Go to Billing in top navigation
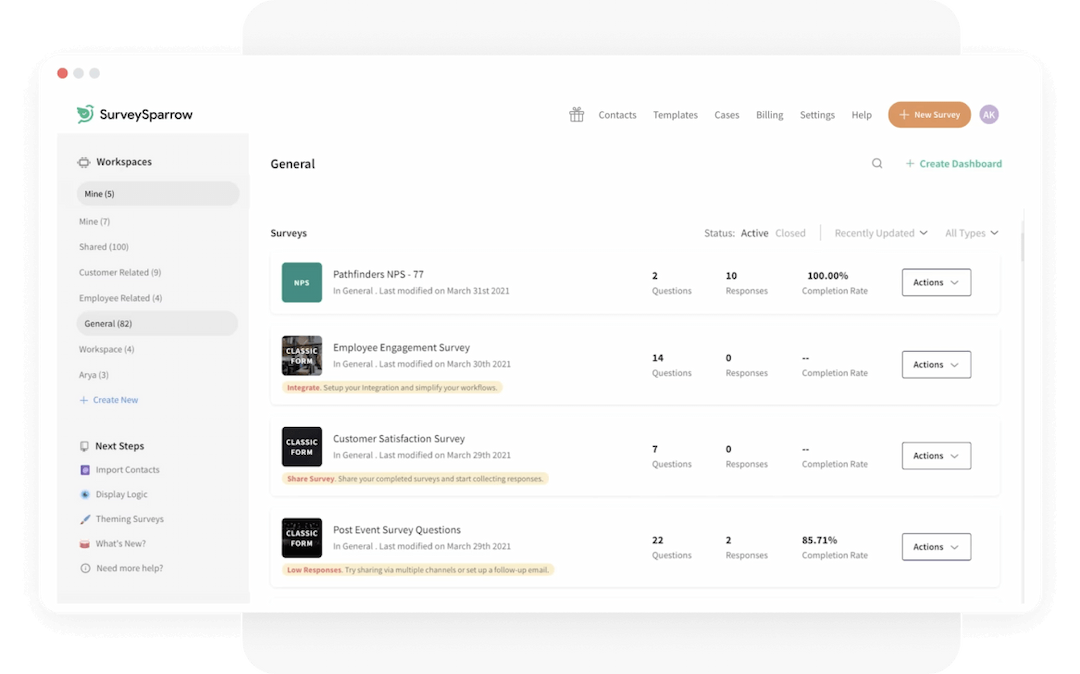Viewport: 1080px width, 674px height. coord(769,115)
